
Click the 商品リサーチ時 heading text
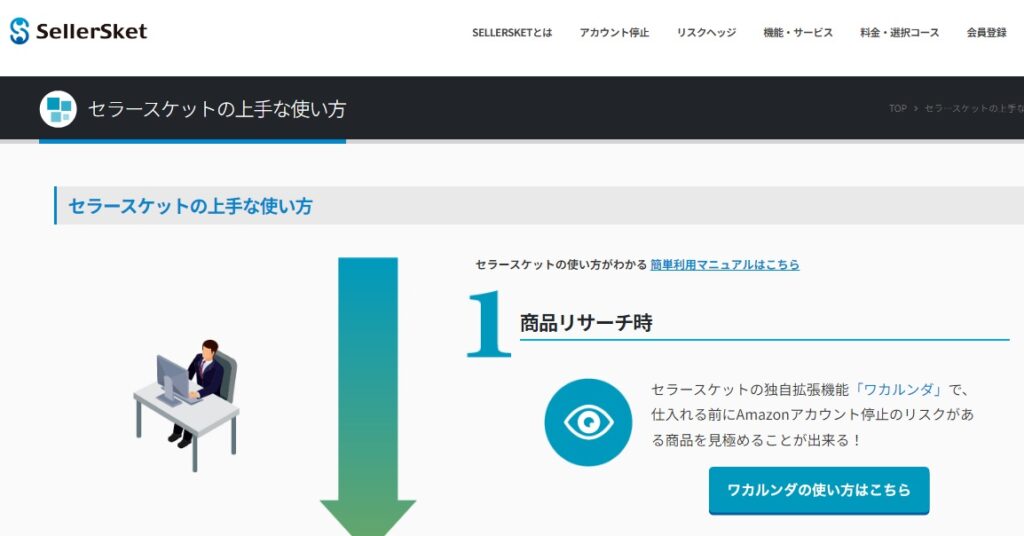(x=586, y=323)
